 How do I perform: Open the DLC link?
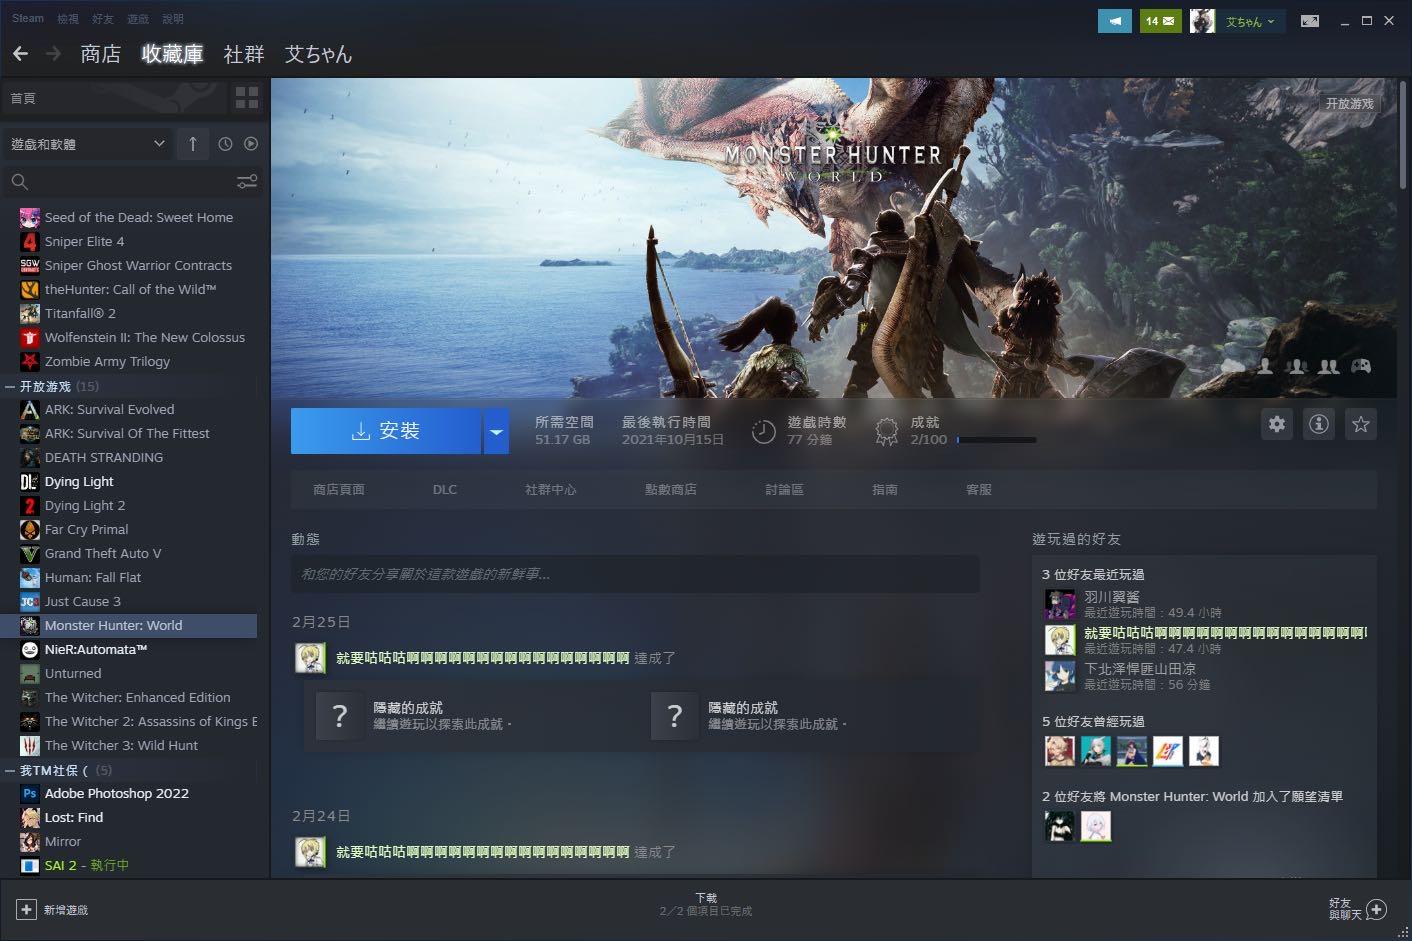pyautogui.click(x=445, y=490)
